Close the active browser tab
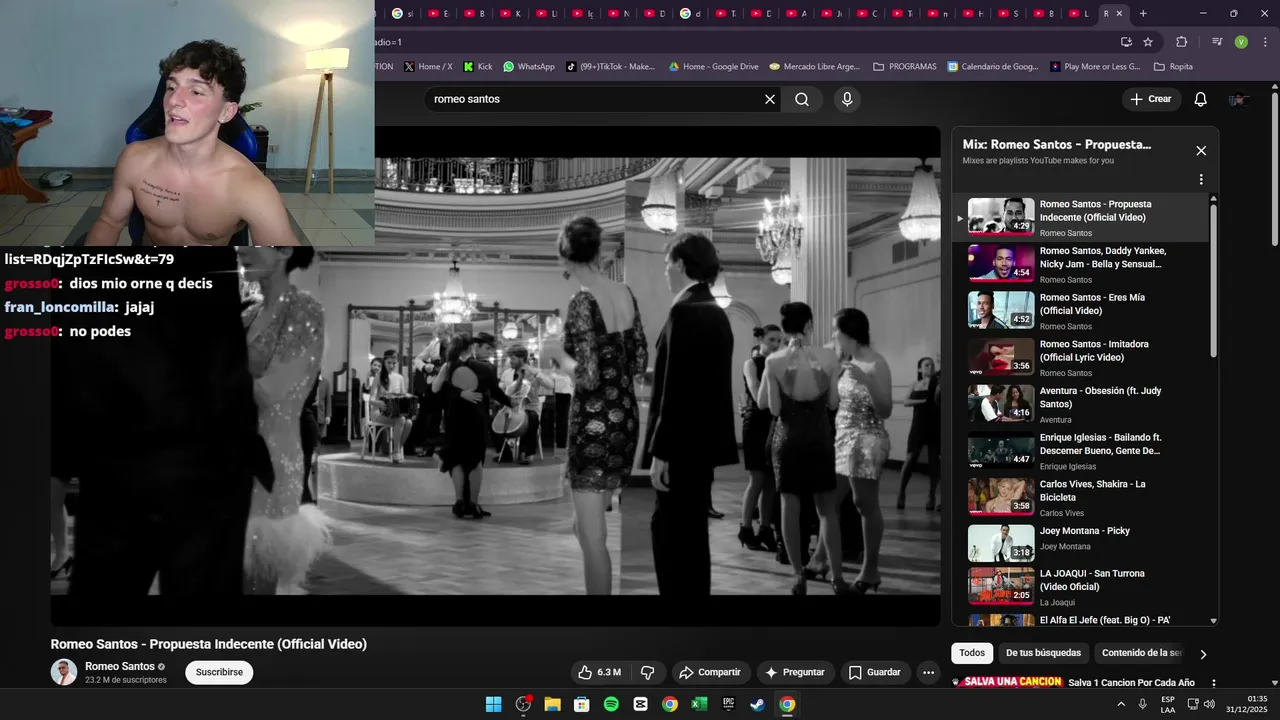The width and height of the screenshot is (1280, 720). coord(1119,13)
